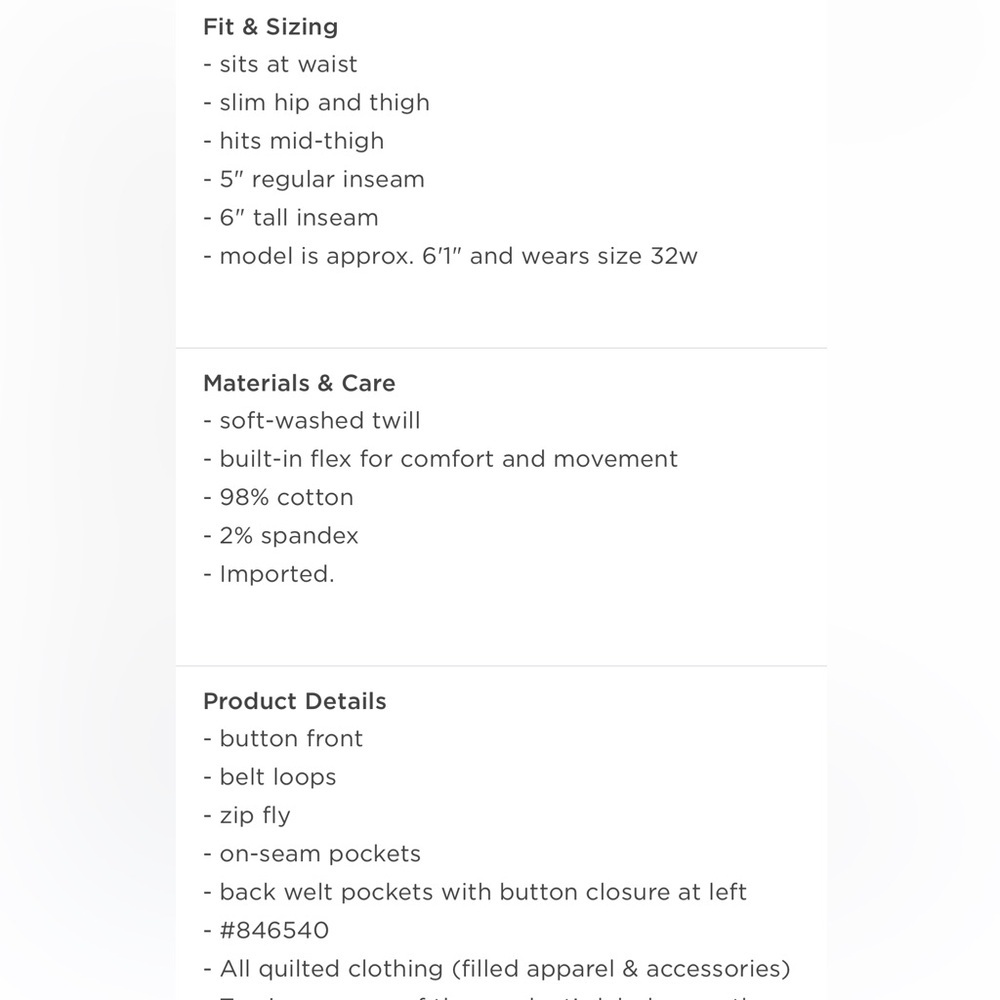Click the Materials & Care heading

tap(299, 383)
